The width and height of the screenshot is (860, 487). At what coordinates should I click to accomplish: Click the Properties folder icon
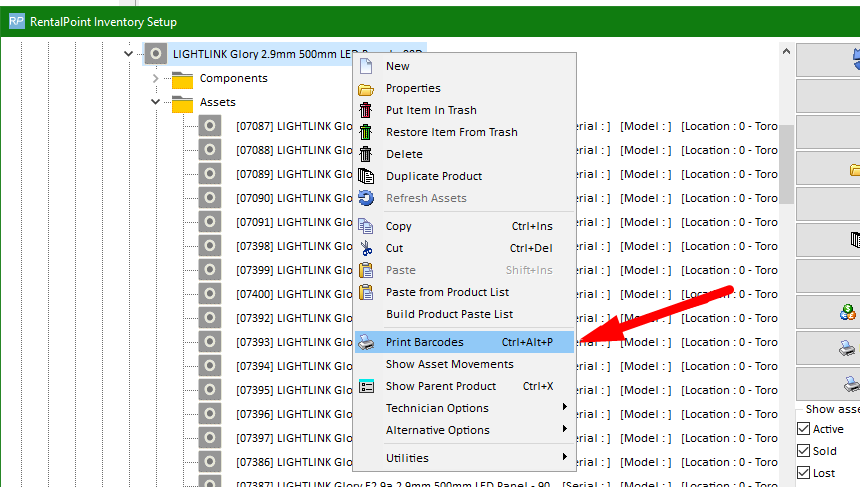coord(366,89)
